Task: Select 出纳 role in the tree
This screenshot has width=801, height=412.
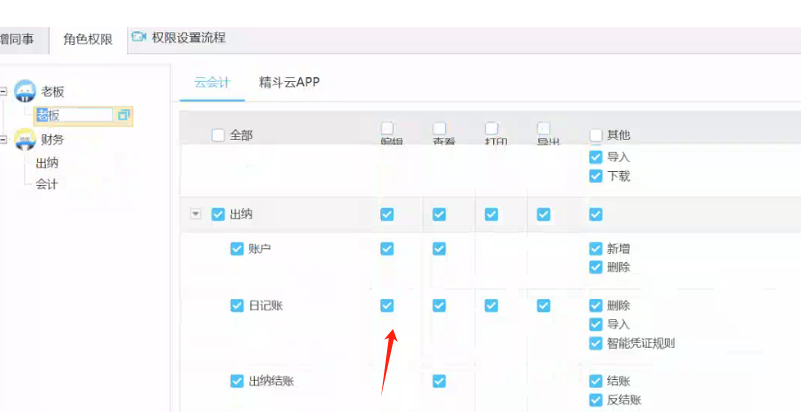Action: (47, 163)
